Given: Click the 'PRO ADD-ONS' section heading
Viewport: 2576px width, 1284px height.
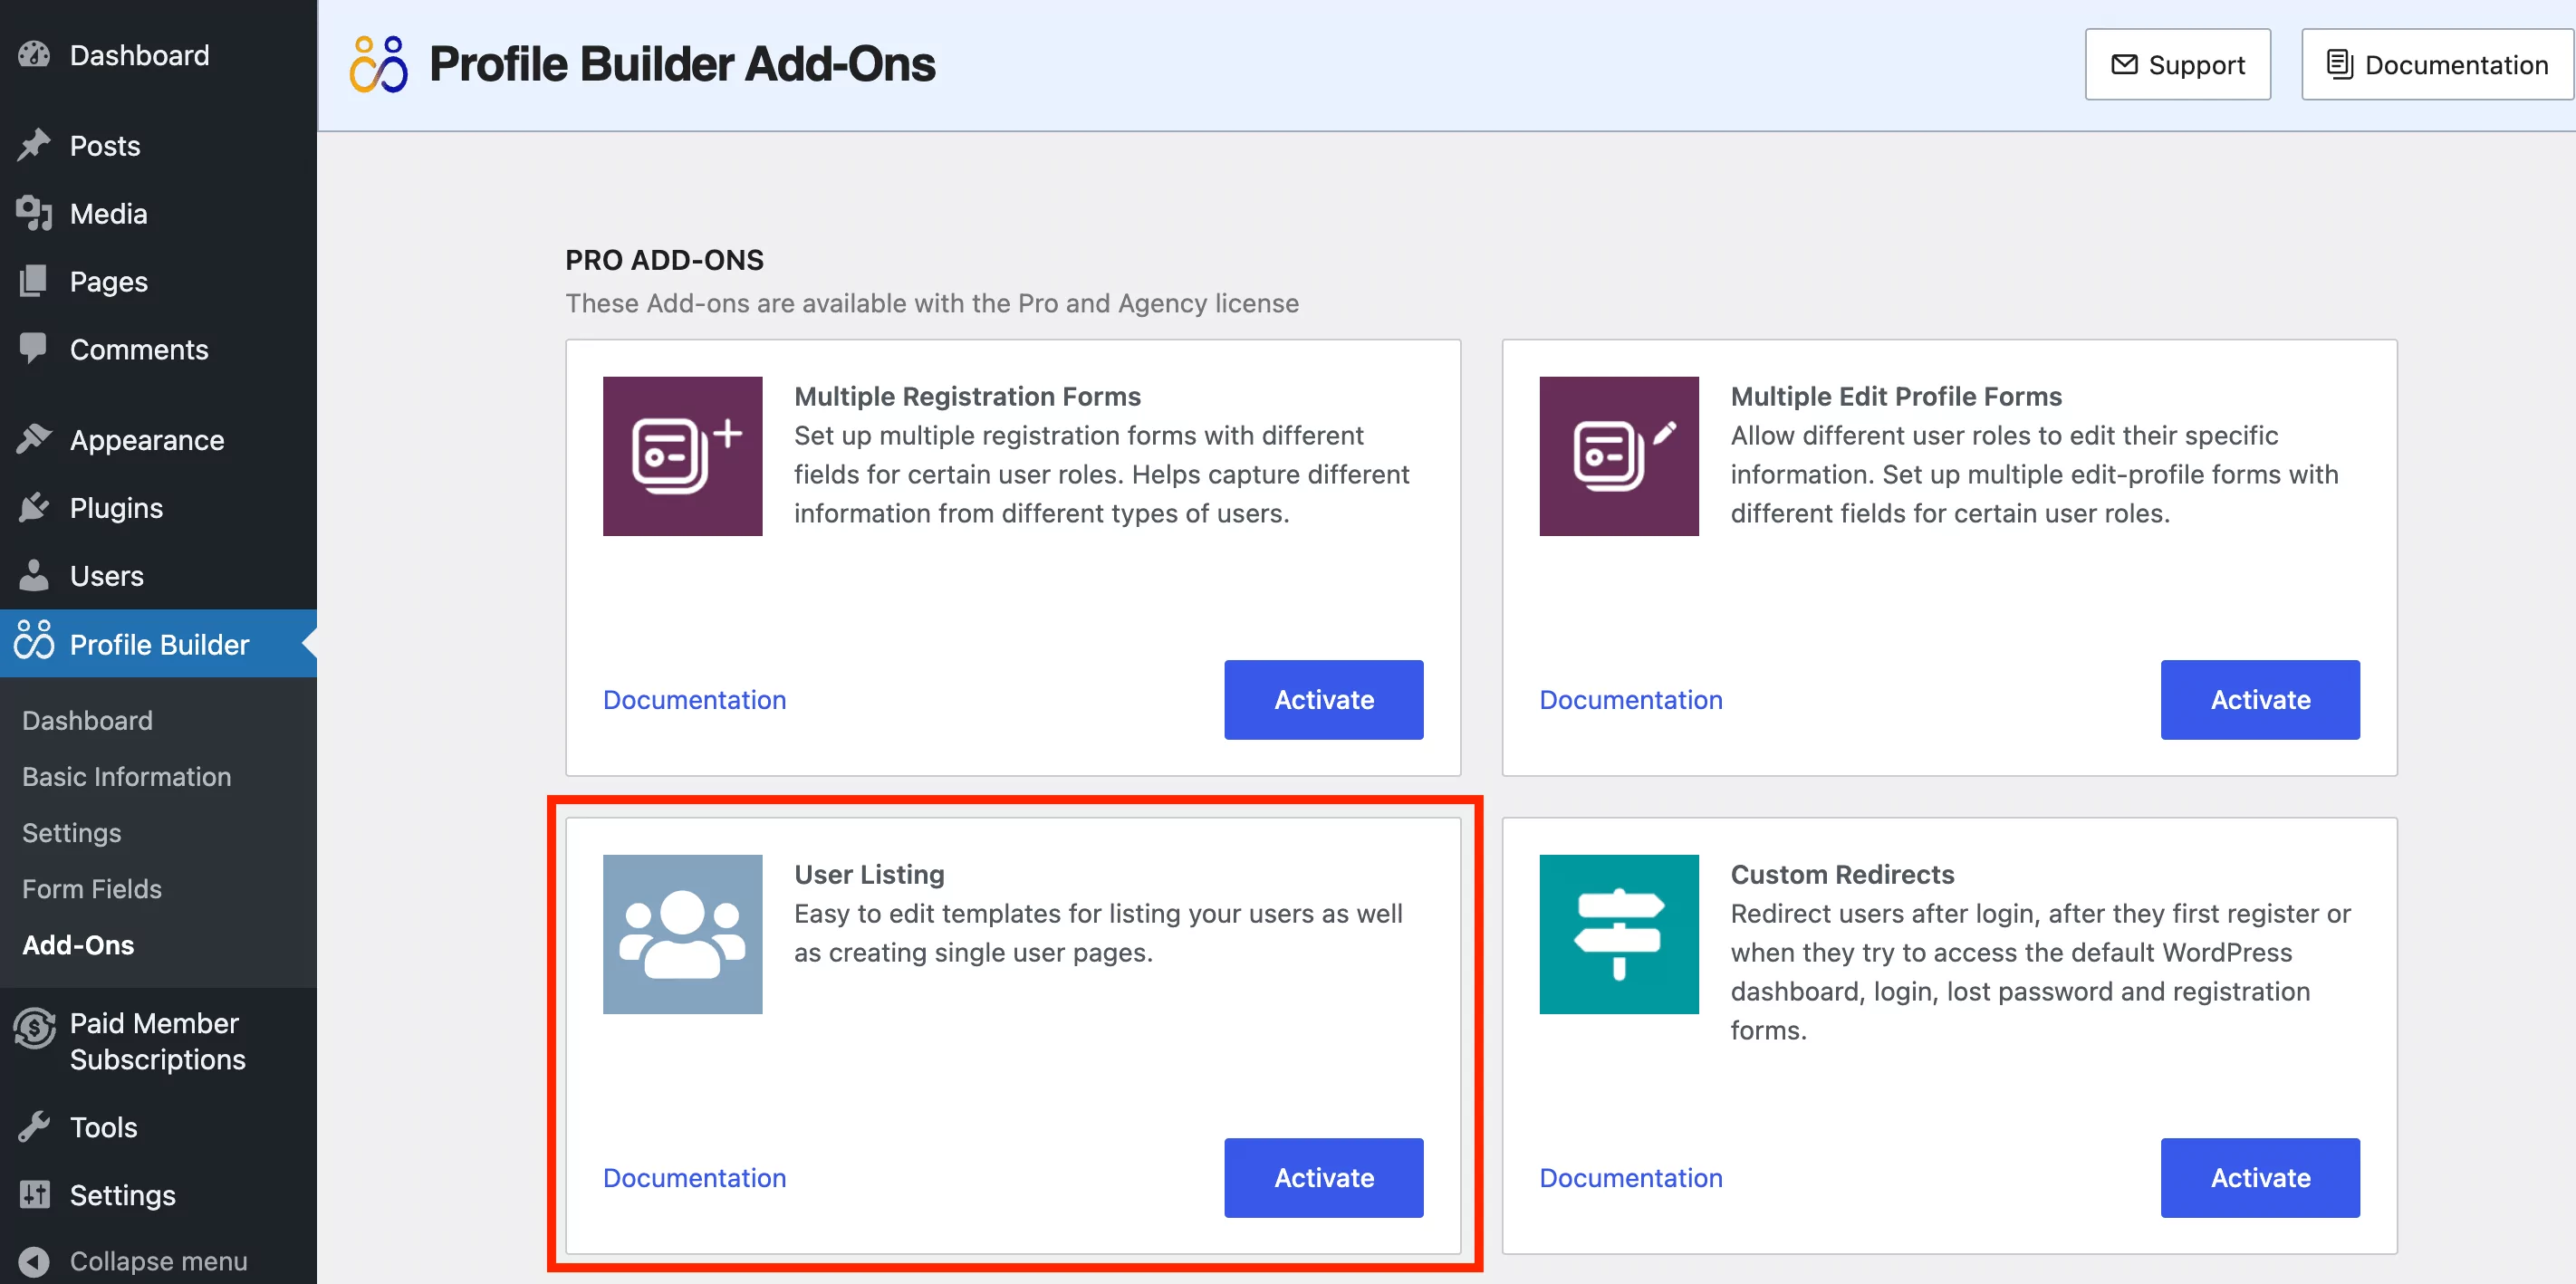Looking at the screenshot, I should (x=664, y=260).
